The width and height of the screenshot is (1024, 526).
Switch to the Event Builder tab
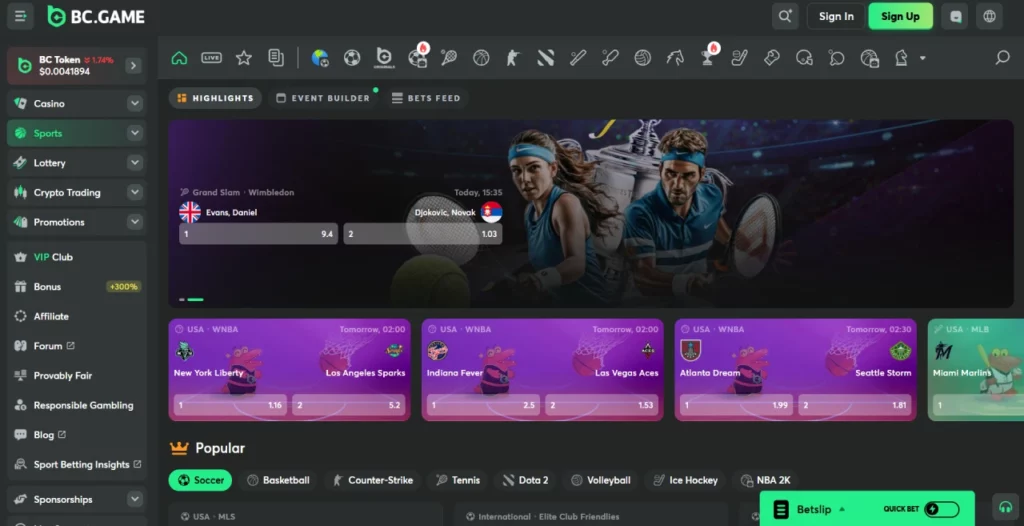pos(323,98)
